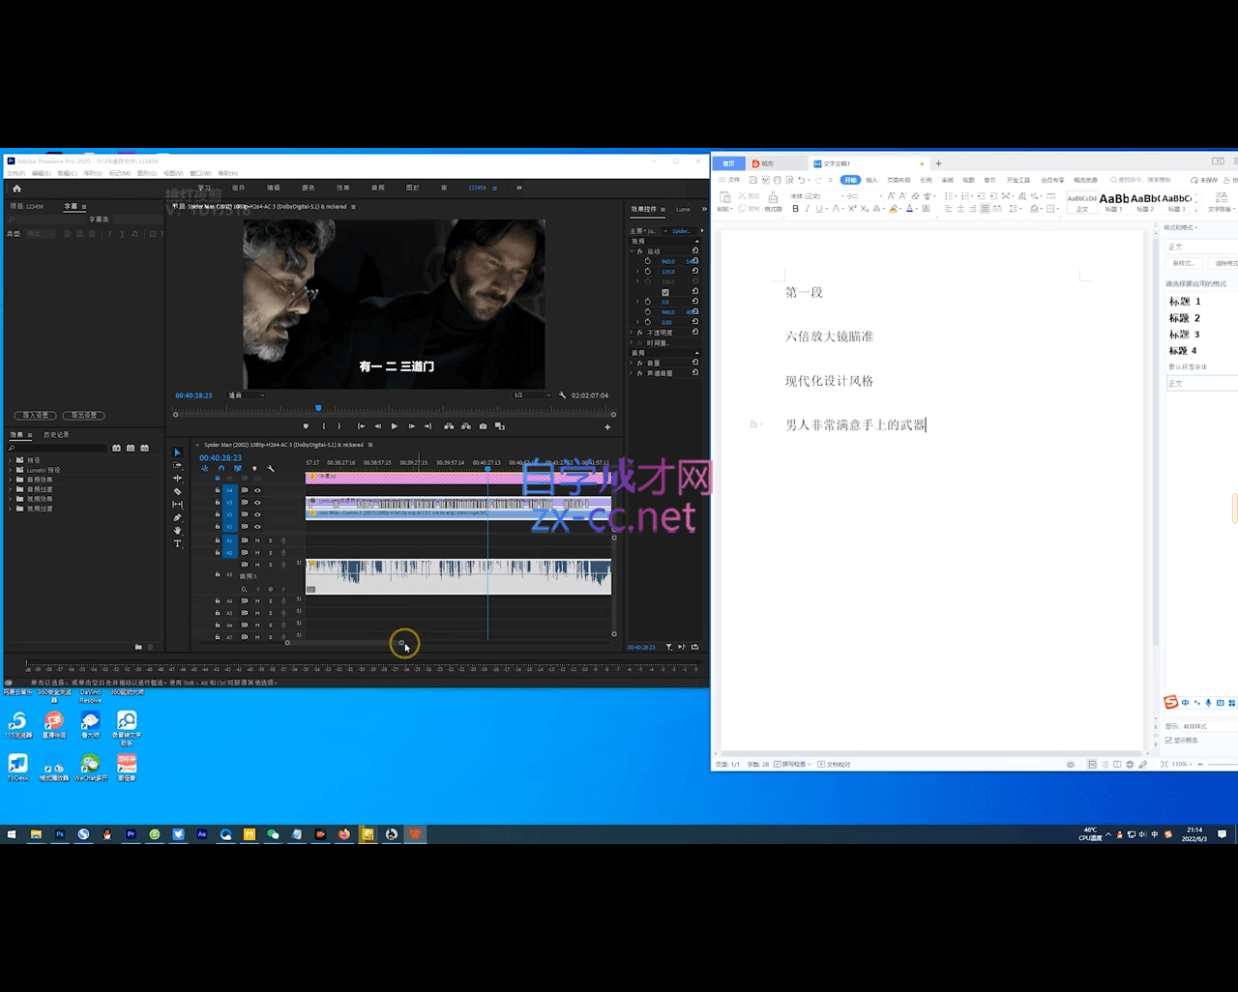Image resolution: width=1238 pixels, height=992 pixels.
Task: Open program monitor zoom level dropdown
Action: click(x=247, y=396)
